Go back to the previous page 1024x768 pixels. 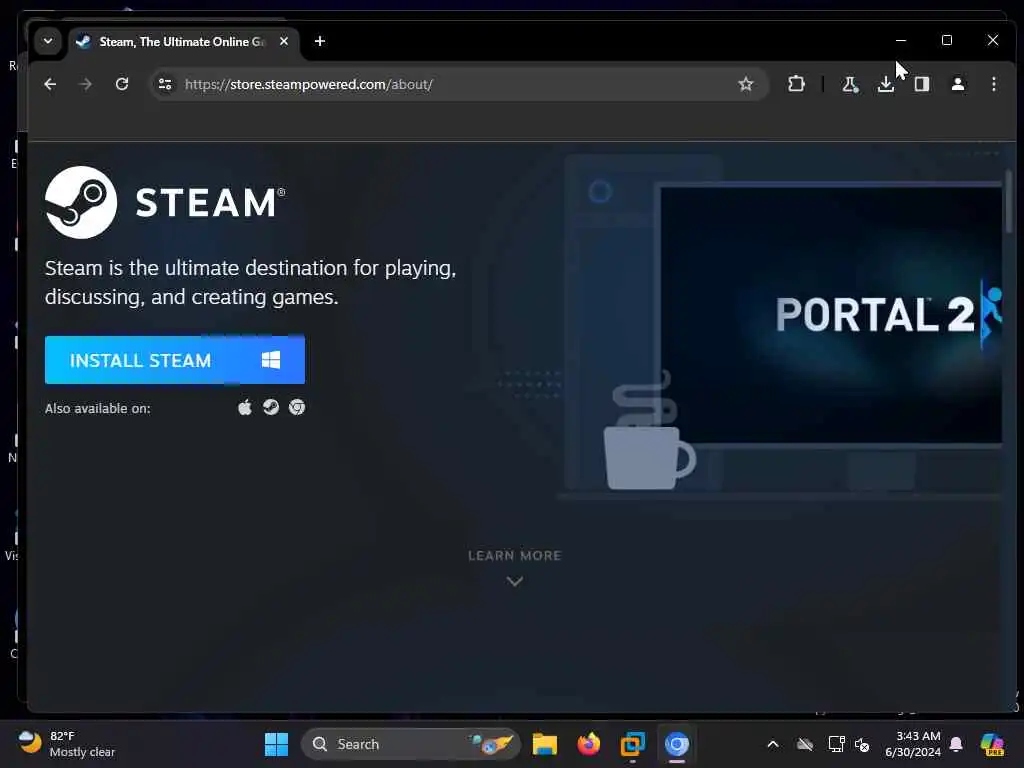click(50, 84)
